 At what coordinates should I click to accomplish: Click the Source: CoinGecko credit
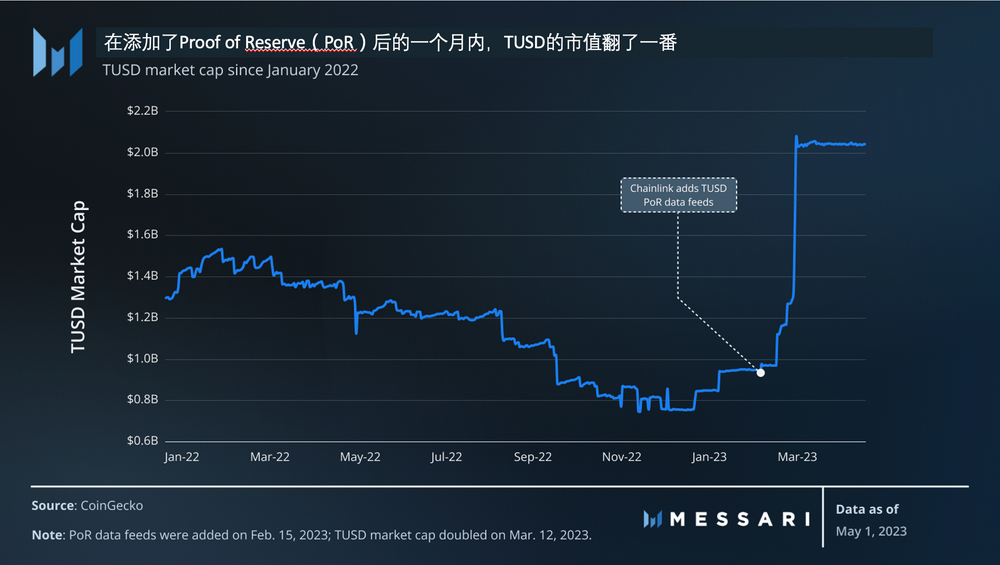tap(87, 506)
